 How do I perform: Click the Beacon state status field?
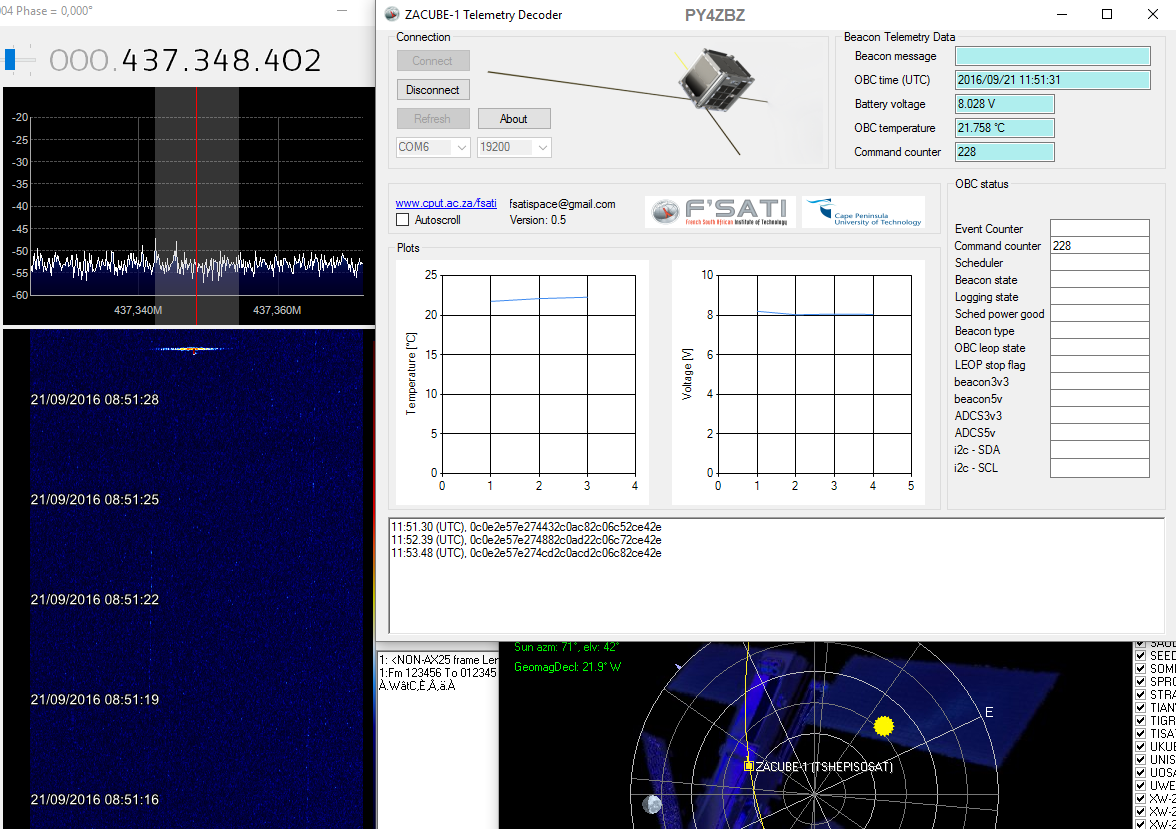tap(1100, 280)
